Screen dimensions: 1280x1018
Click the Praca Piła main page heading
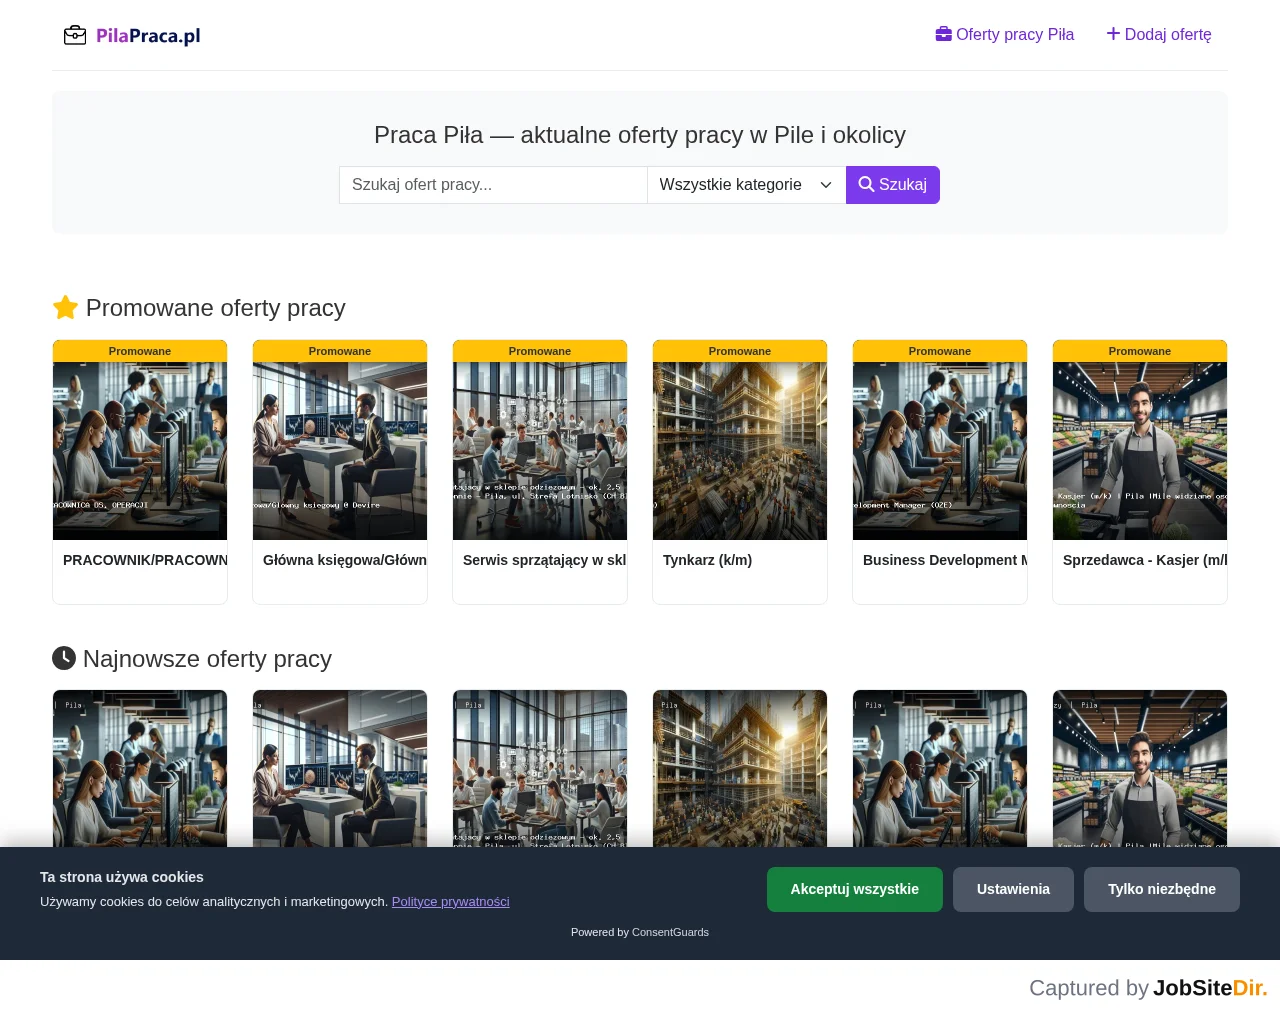640,135
